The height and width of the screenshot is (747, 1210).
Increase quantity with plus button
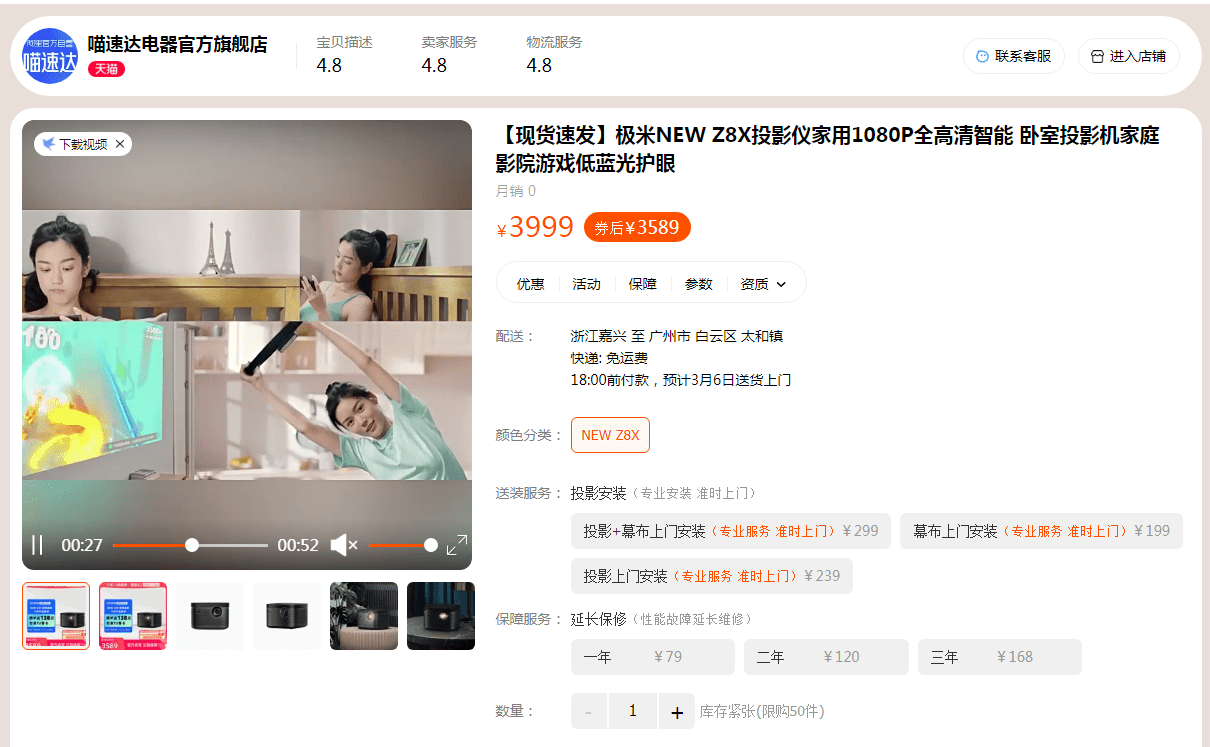[677, 711]
